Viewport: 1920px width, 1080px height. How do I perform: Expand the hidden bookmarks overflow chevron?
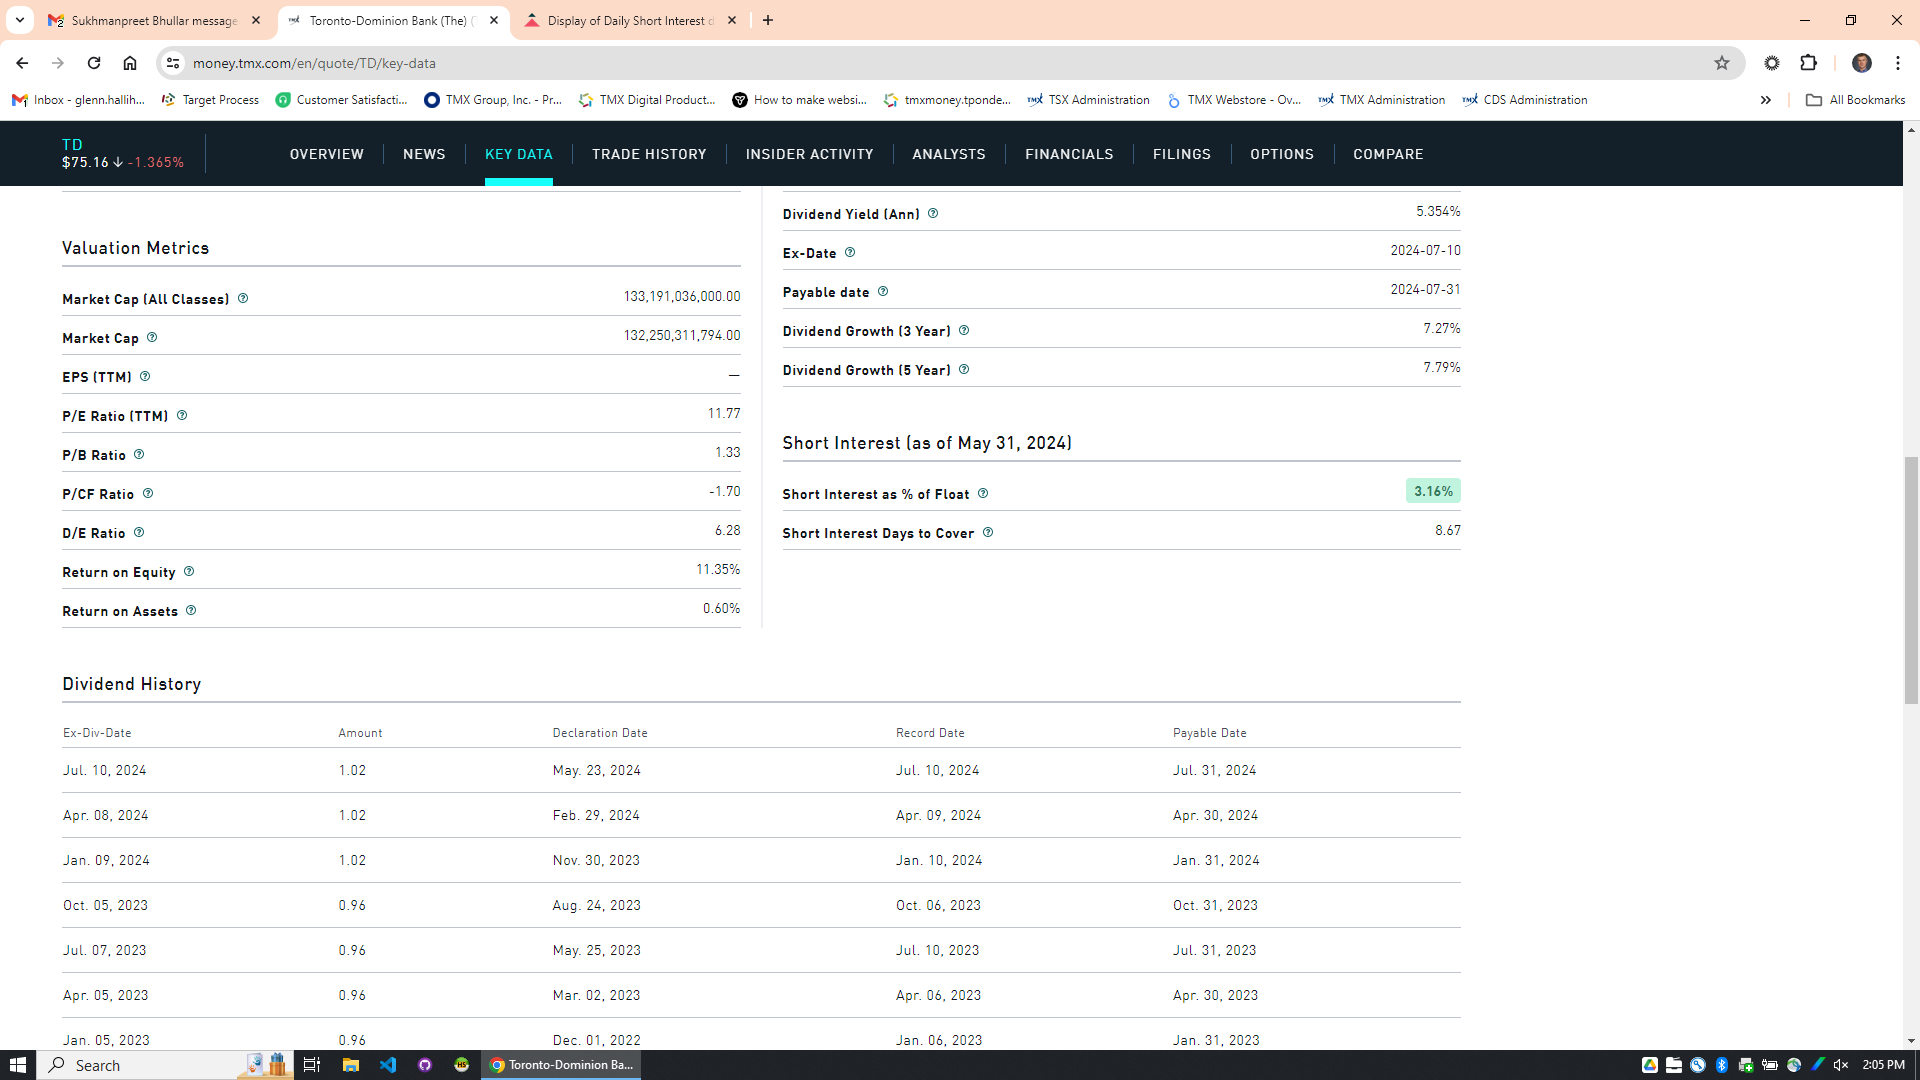point(1765,100)
